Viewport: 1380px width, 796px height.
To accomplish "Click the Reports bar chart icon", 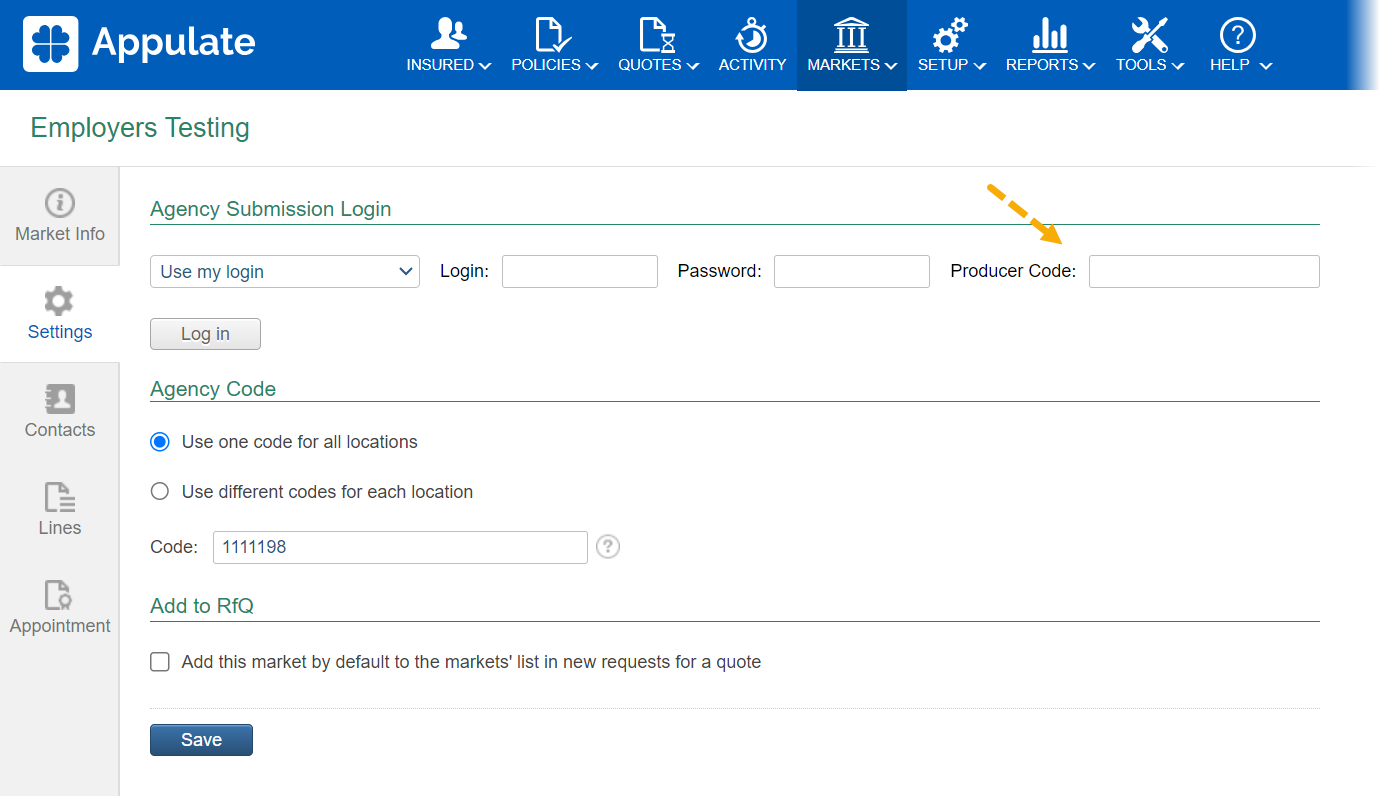I will click(x=1050, y=36).
